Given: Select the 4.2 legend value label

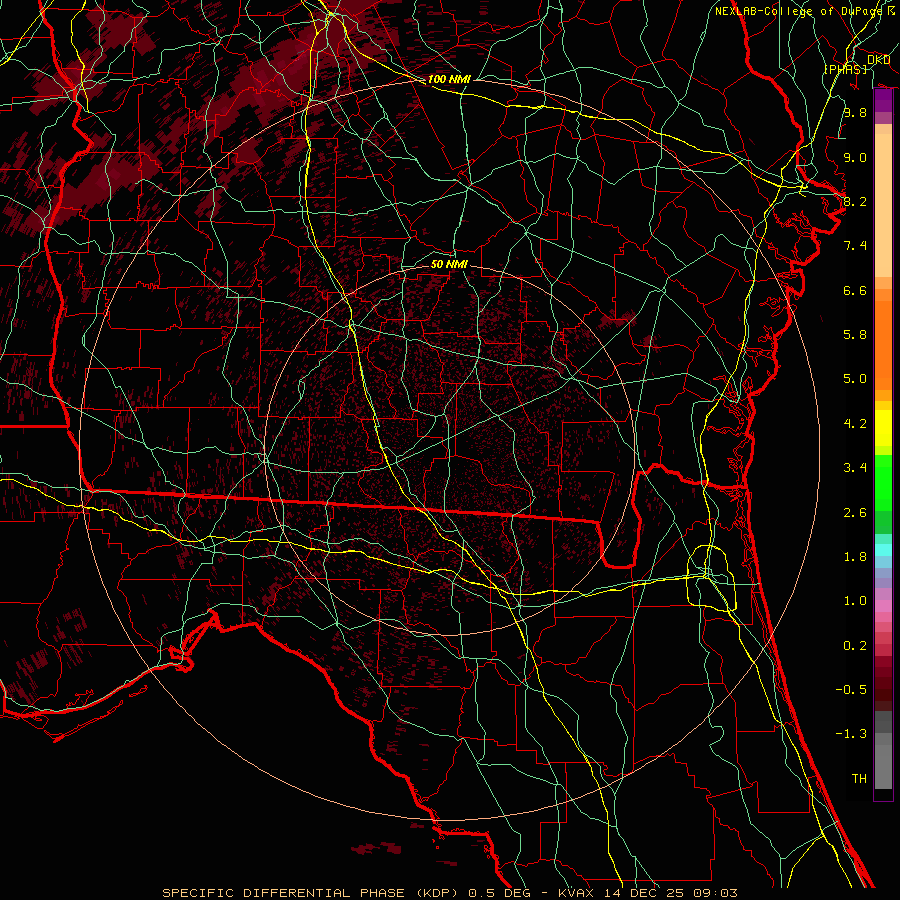Looking at the screenshot, I should click(x=854, y=423).
